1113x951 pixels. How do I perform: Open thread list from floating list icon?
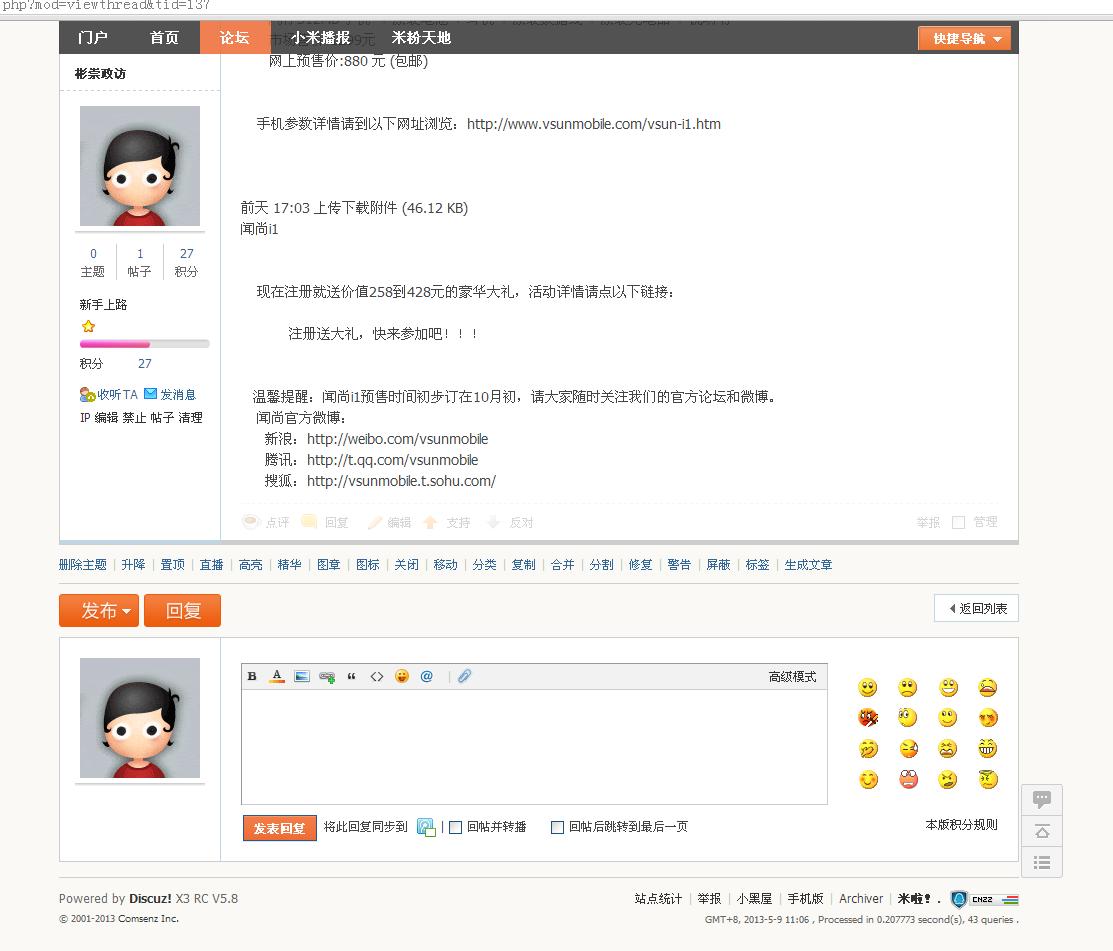coord(1042,862)
